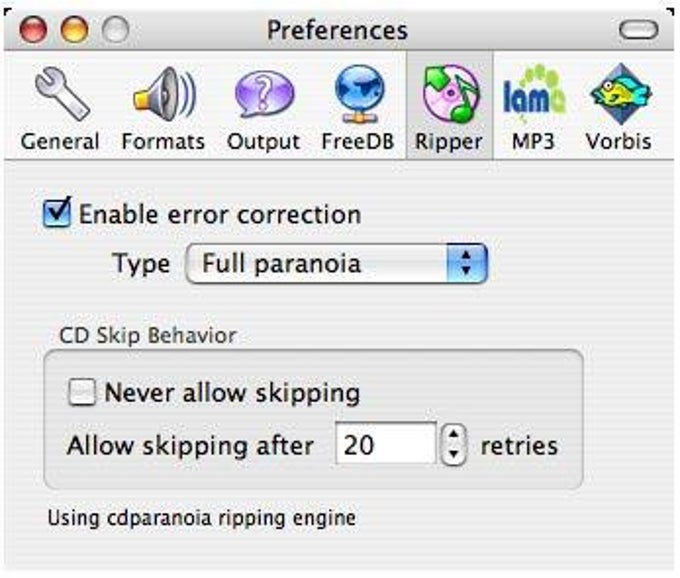The height and width of the screenshot is (578, 680).
Task: Click the retries number field showing 20
Action: 386,444
